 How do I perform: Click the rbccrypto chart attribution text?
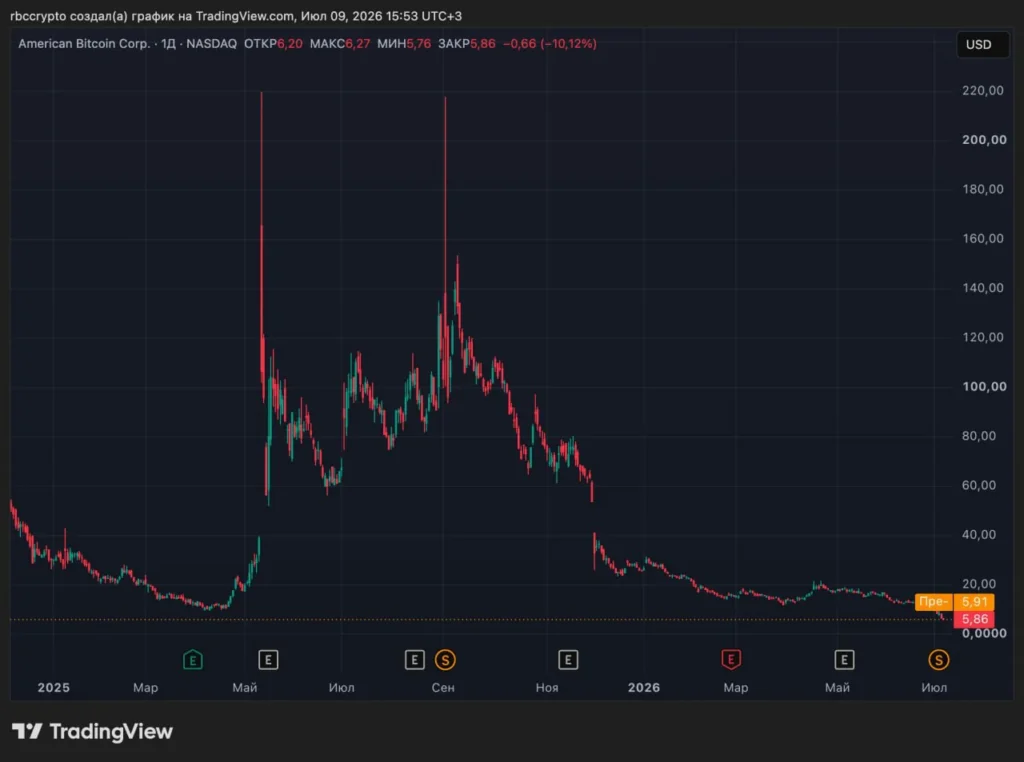(236, 16)
